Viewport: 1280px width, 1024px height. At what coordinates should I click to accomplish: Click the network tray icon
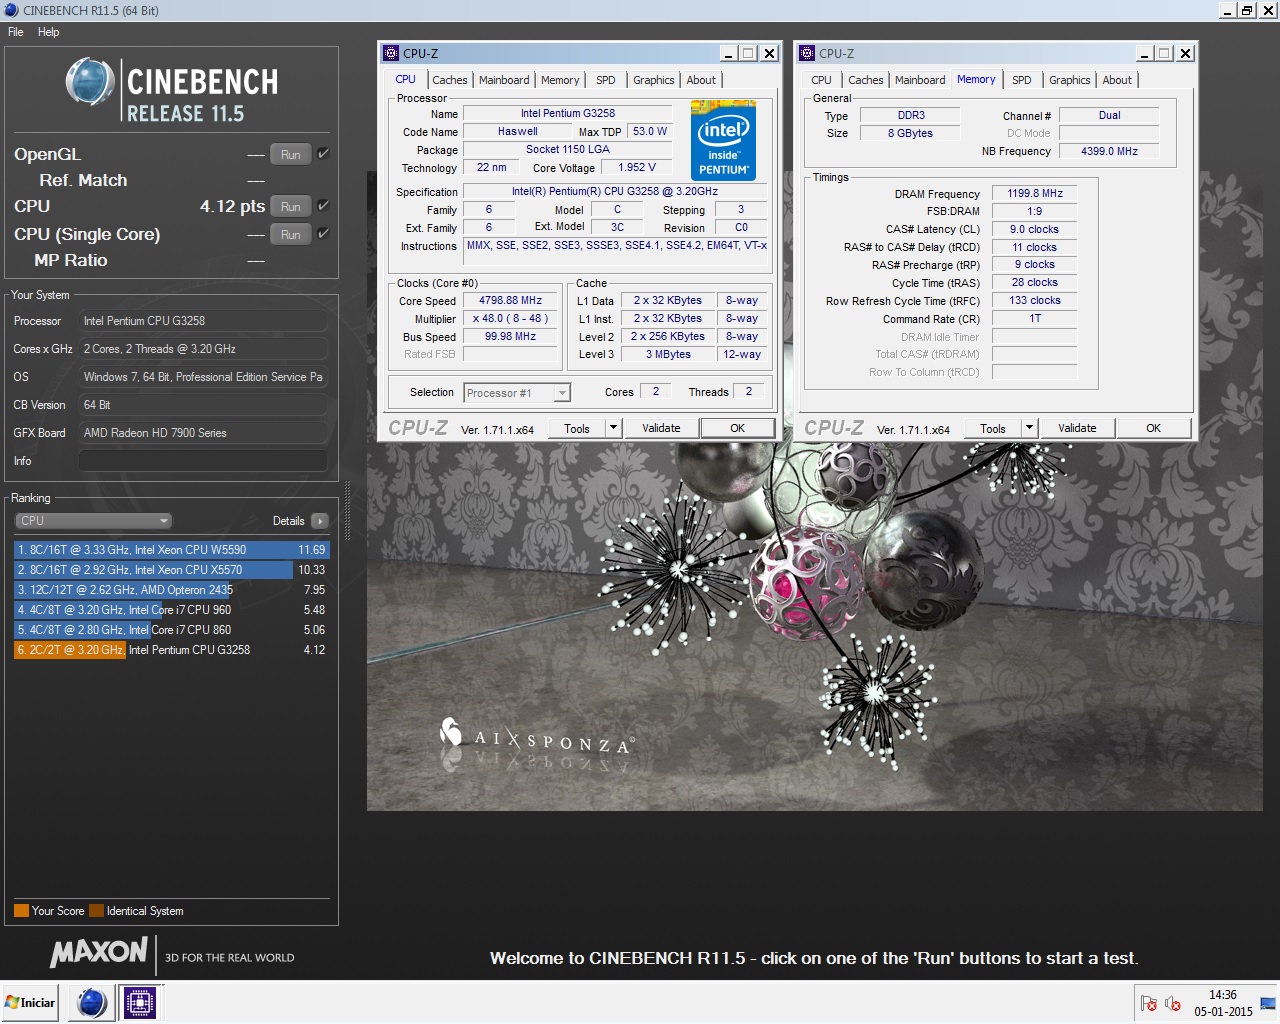click(1267, 1003)
